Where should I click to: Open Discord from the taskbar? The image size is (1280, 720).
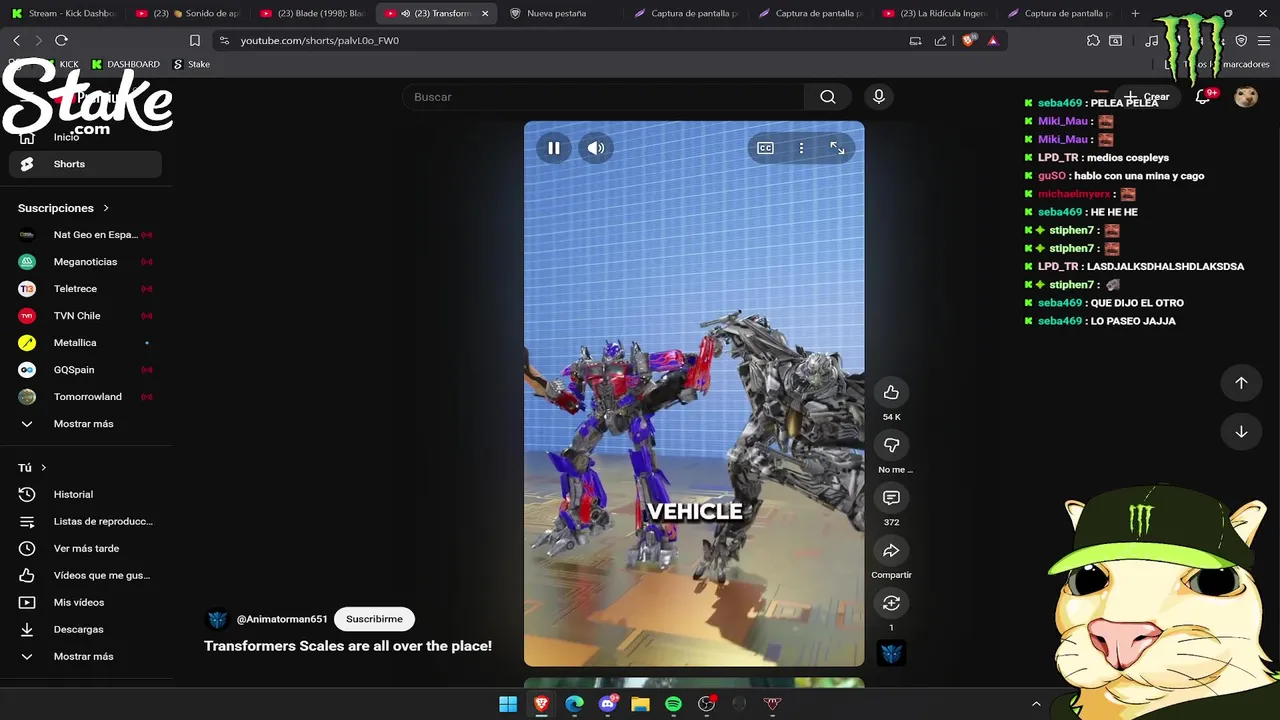click(x=607, y=704)
